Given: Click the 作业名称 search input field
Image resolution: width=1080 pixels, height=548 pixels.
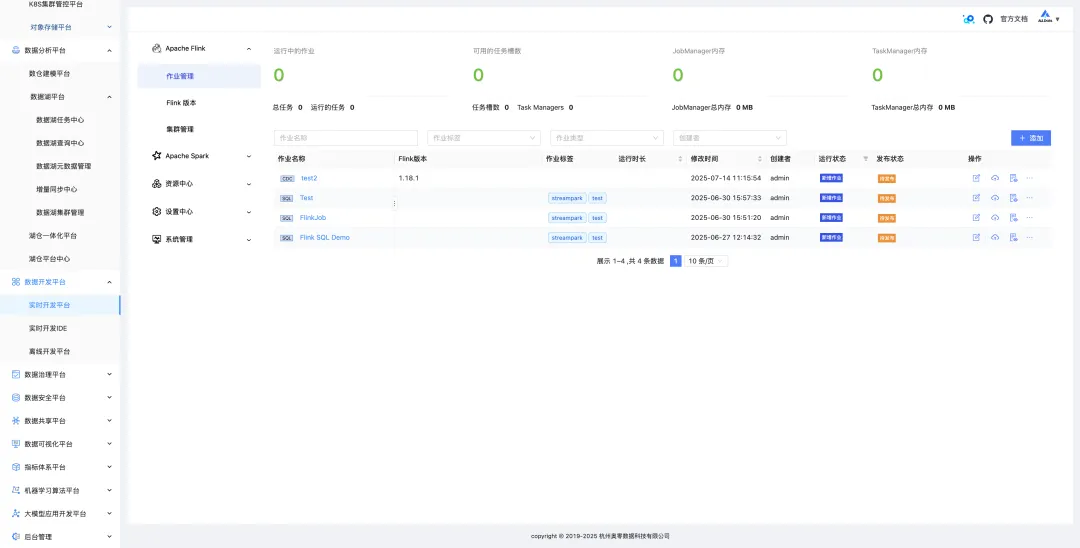Looking at the screenshot, I should tap(346, 138).
